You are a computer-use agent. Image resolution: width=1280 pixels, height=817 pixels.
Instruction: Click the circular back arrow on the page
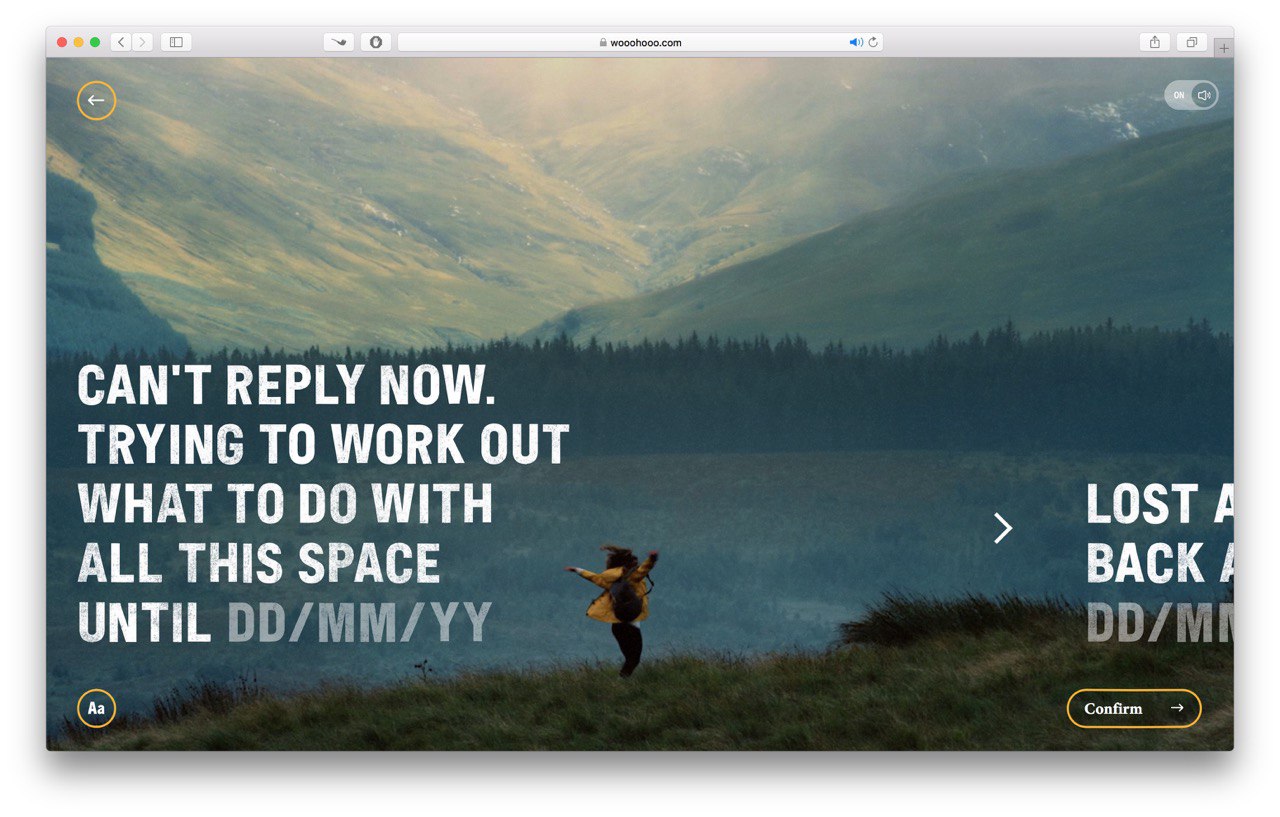[x=96, y=100]
